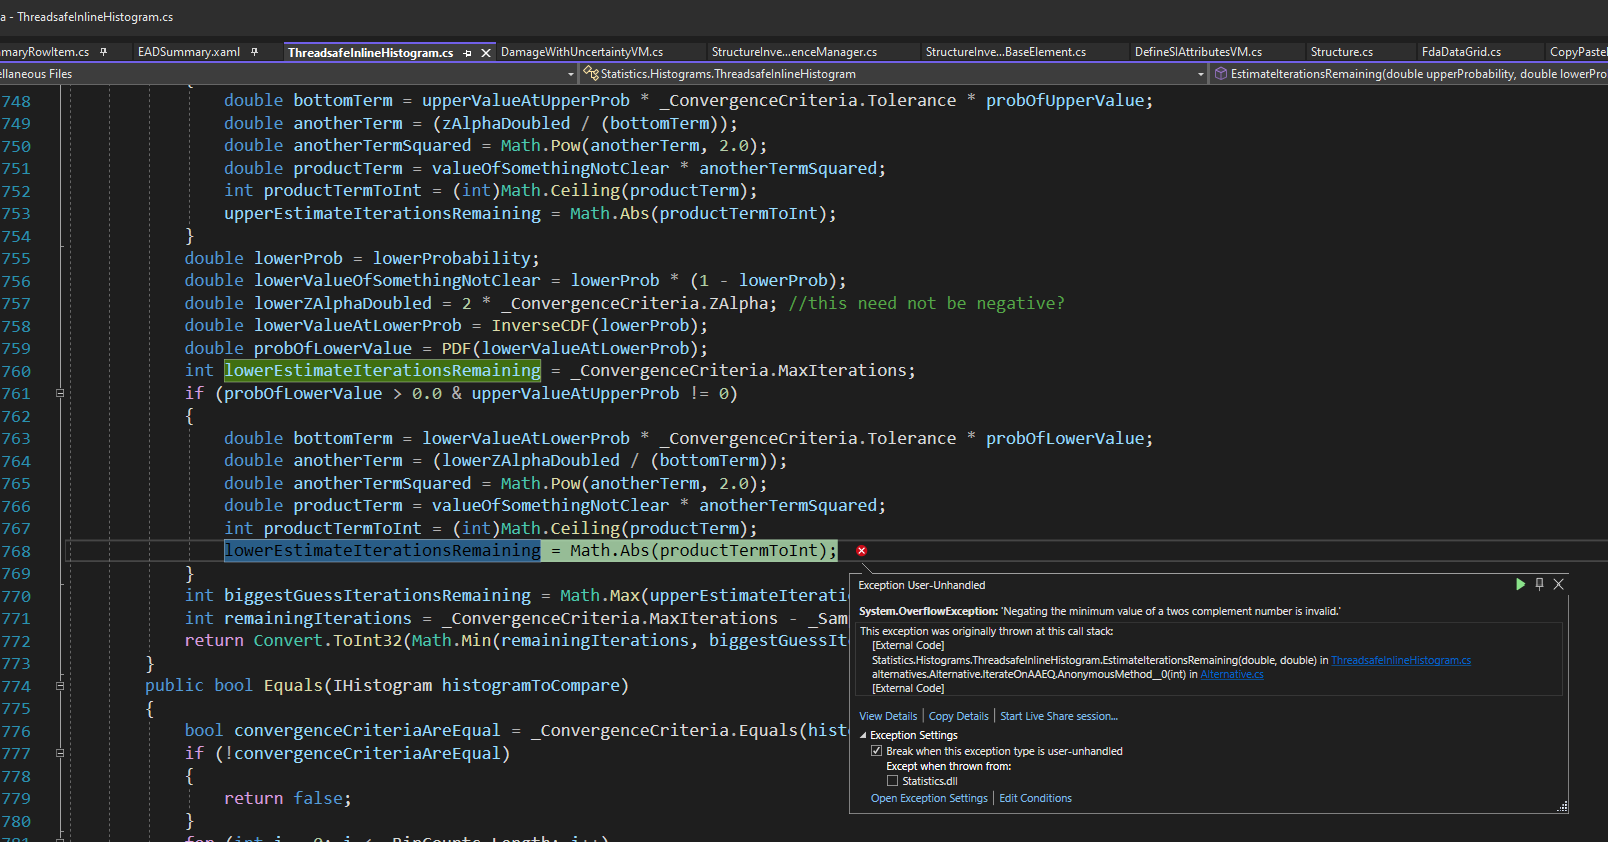Open the FdaDataGrid.cs tab
The image size is (1608, 842).
pos(1460,52)
